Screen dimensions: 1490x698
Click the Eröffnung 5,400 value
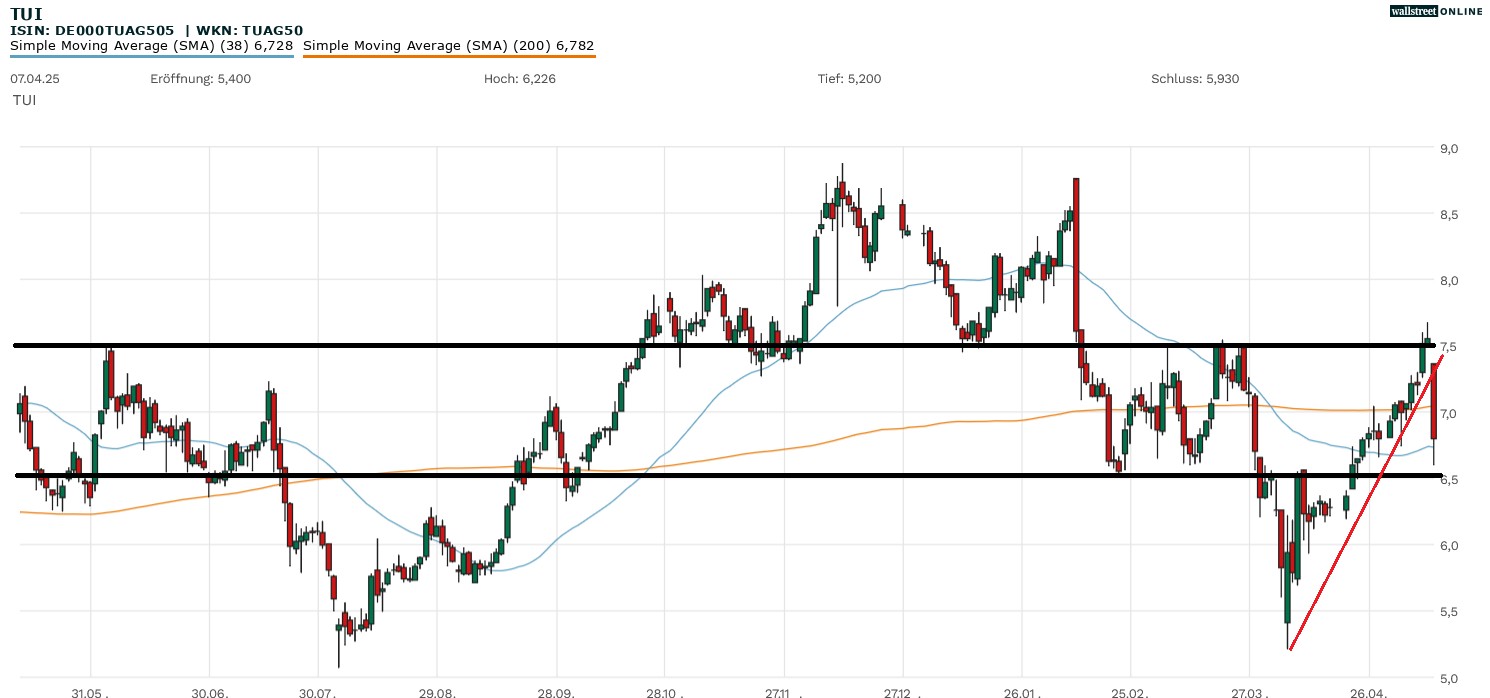tap(200, 78)
